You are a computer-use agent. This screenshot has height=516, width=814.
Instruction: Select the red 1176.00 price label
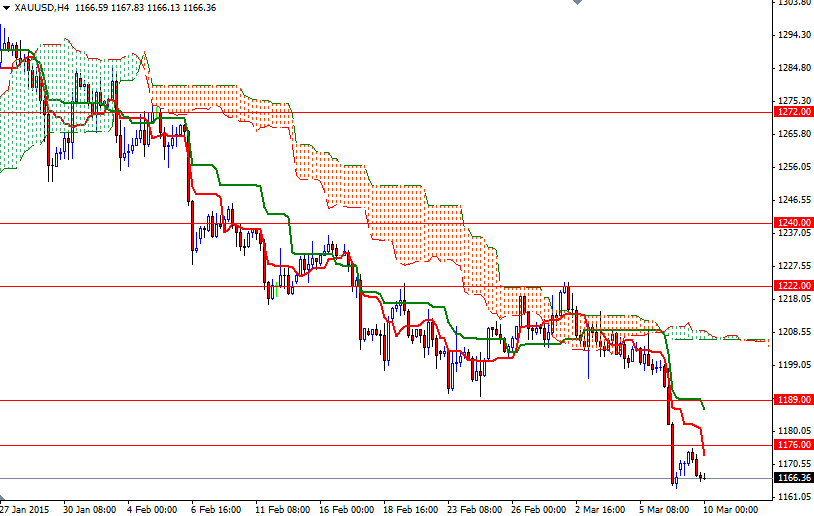point(792,445)
